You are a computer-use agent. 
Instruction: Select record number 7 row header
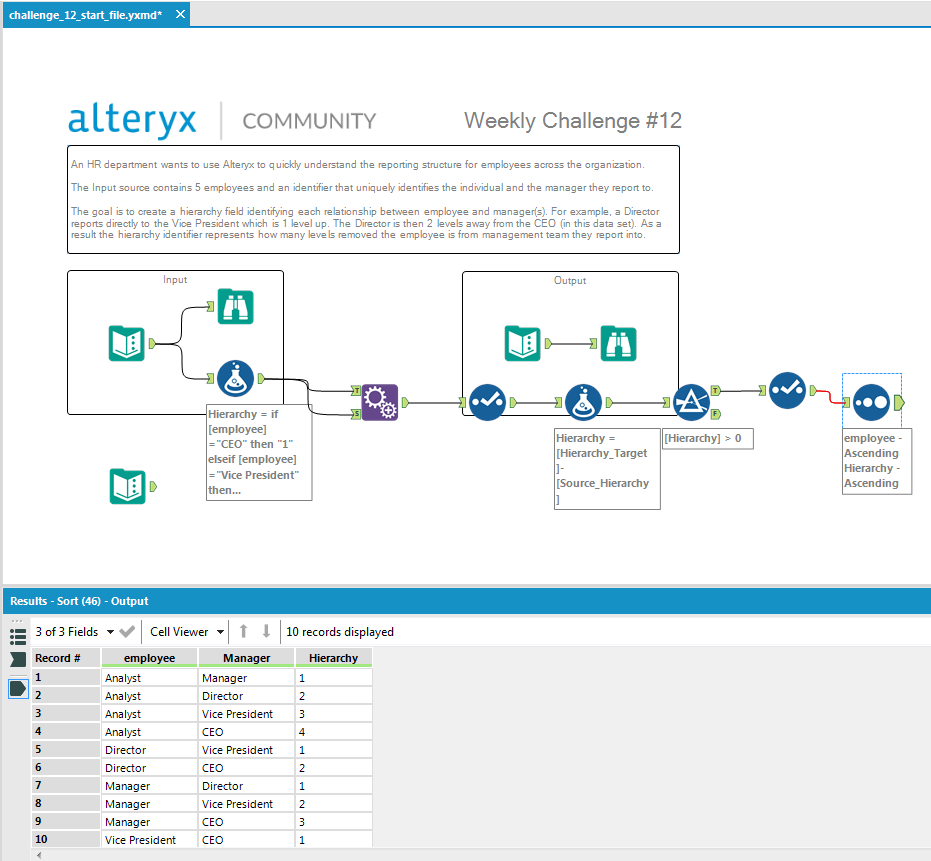coord(65,786)
